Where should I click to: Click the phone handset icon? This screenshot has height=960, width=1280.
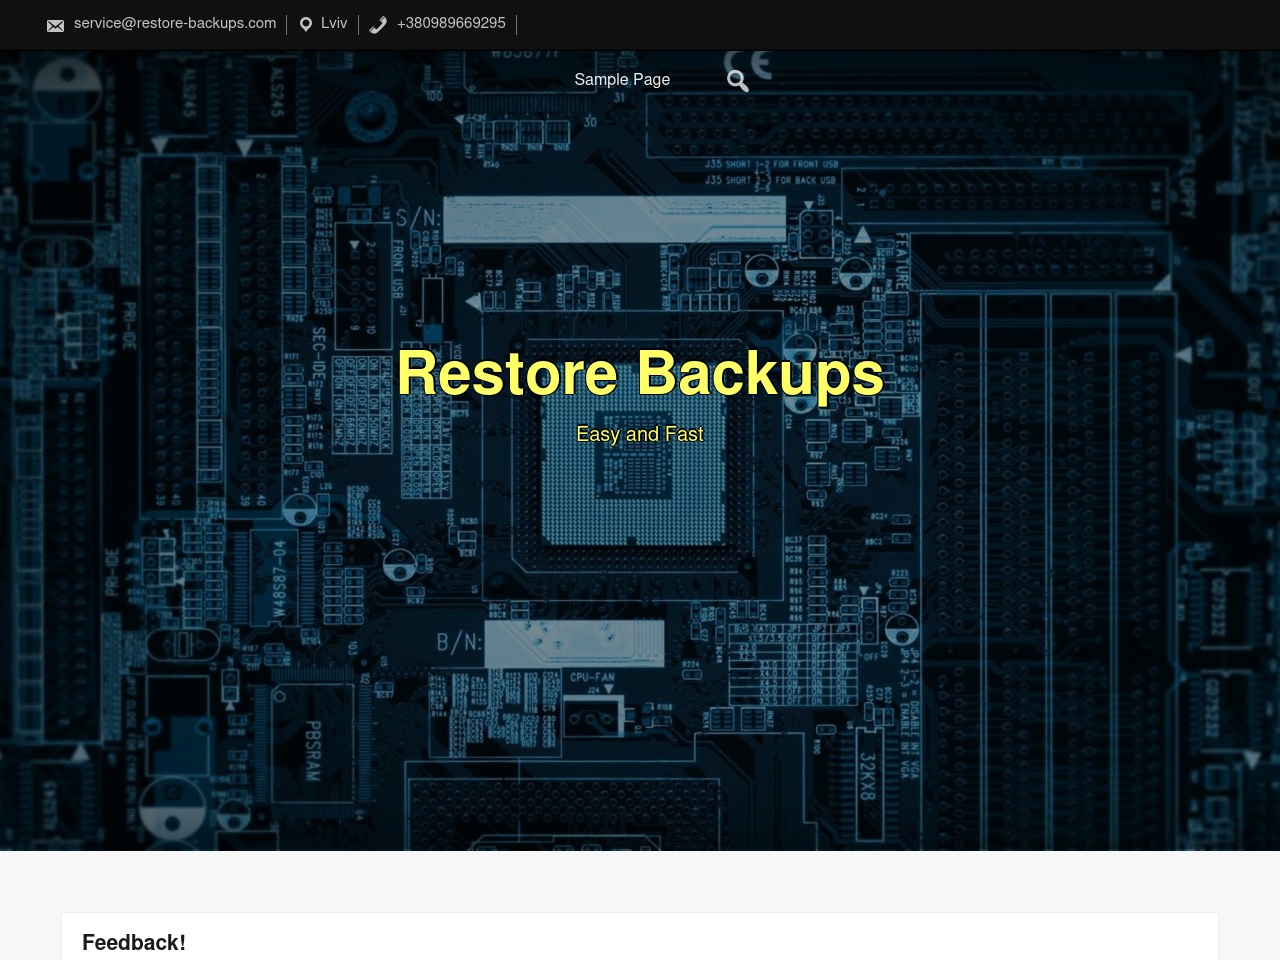(378, 25)
